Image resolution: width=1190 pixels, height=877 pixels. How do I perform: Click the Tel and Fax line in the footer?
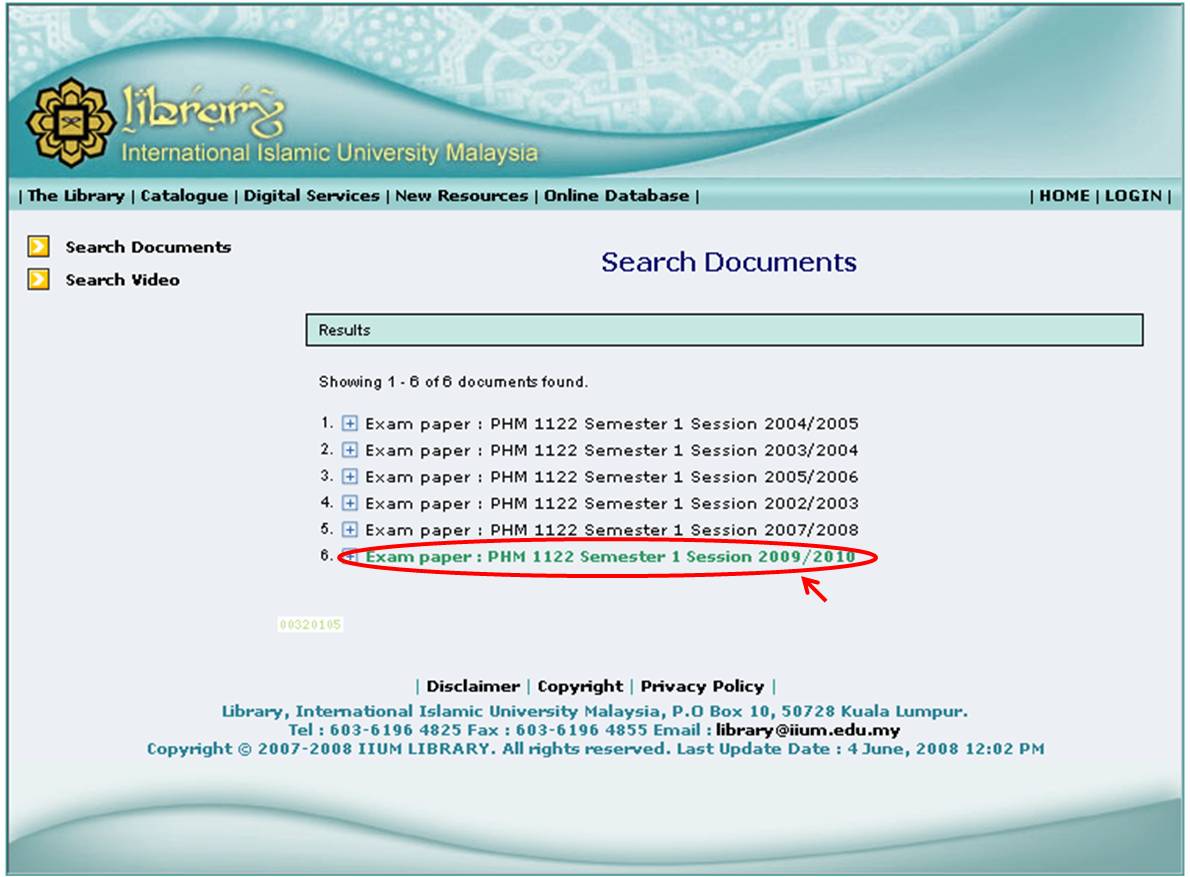pos(594,730)
